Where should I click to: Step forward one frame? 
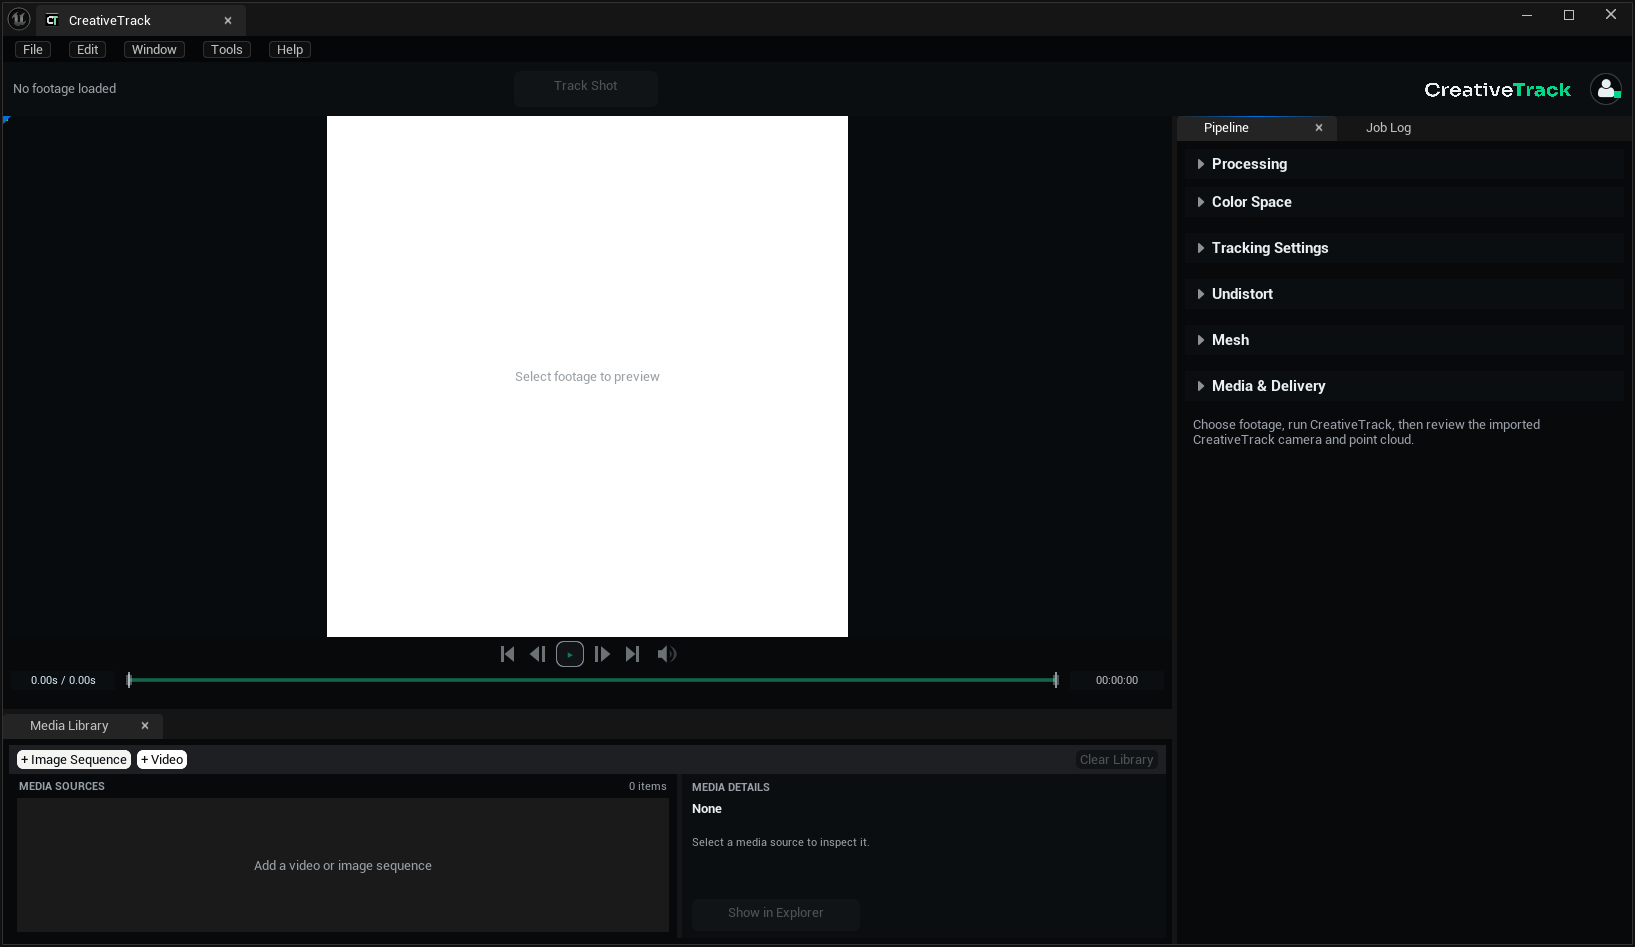(x=602, y=654)
